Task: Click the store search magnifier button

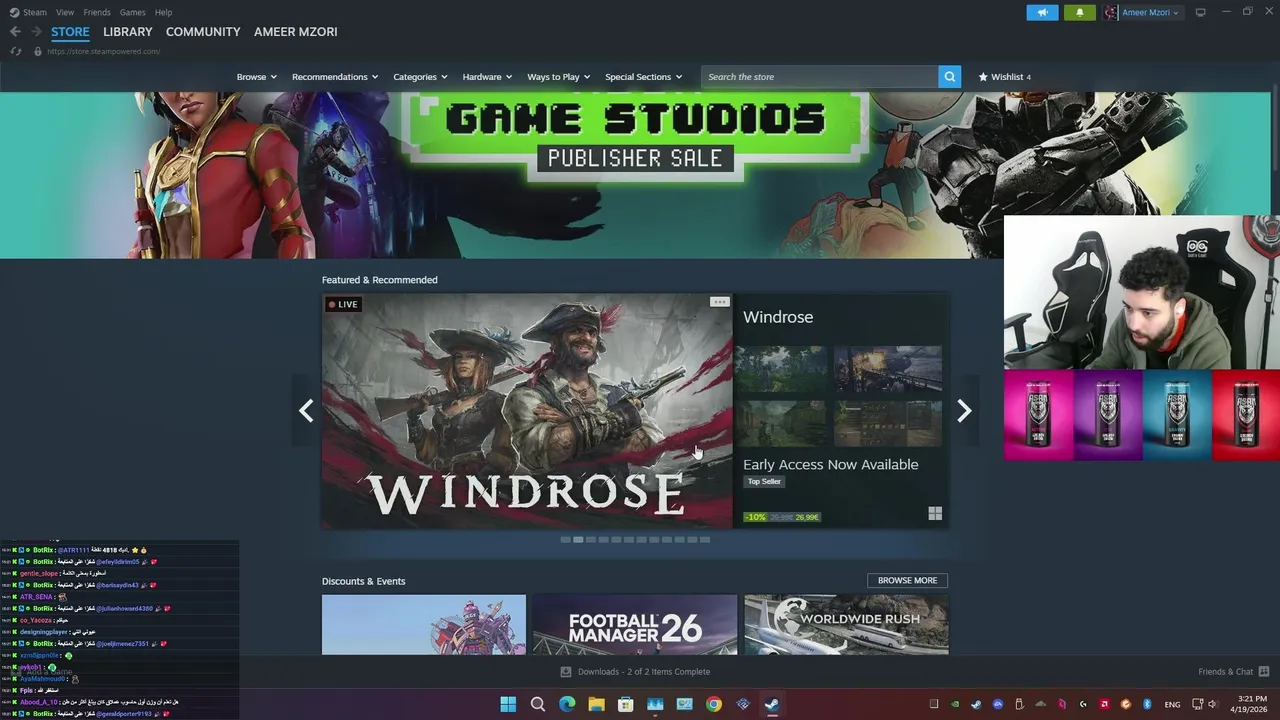Action: click(x=949, y=76)
